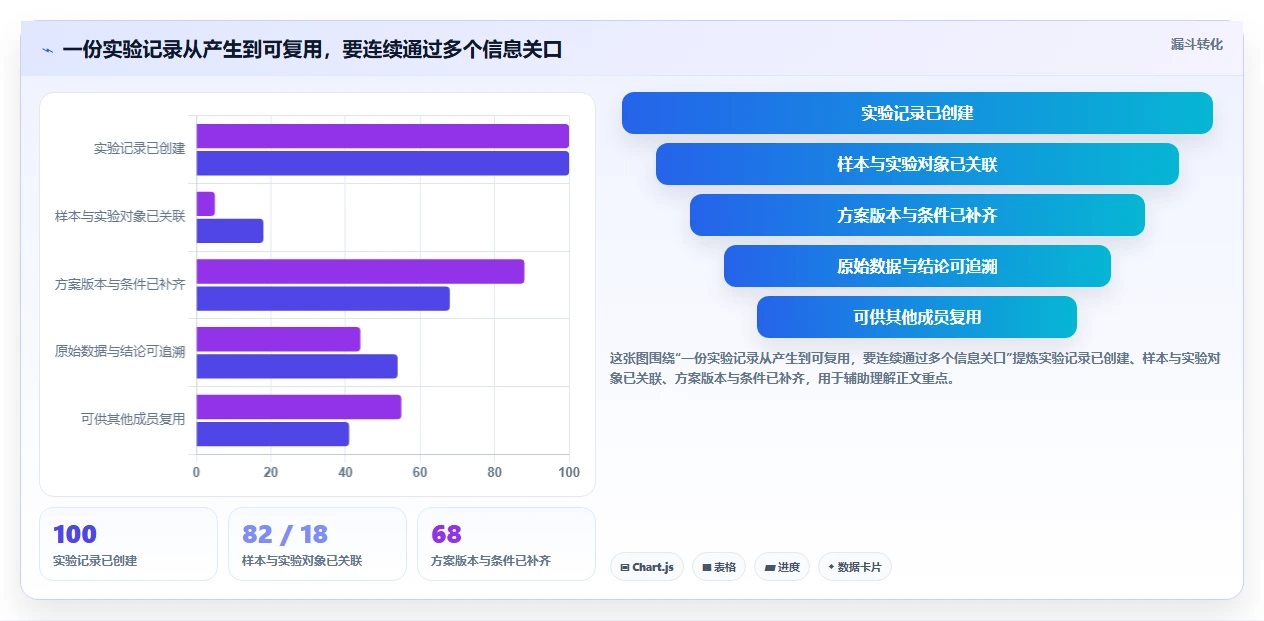Open the stat card showing 68

coord(506,544)
